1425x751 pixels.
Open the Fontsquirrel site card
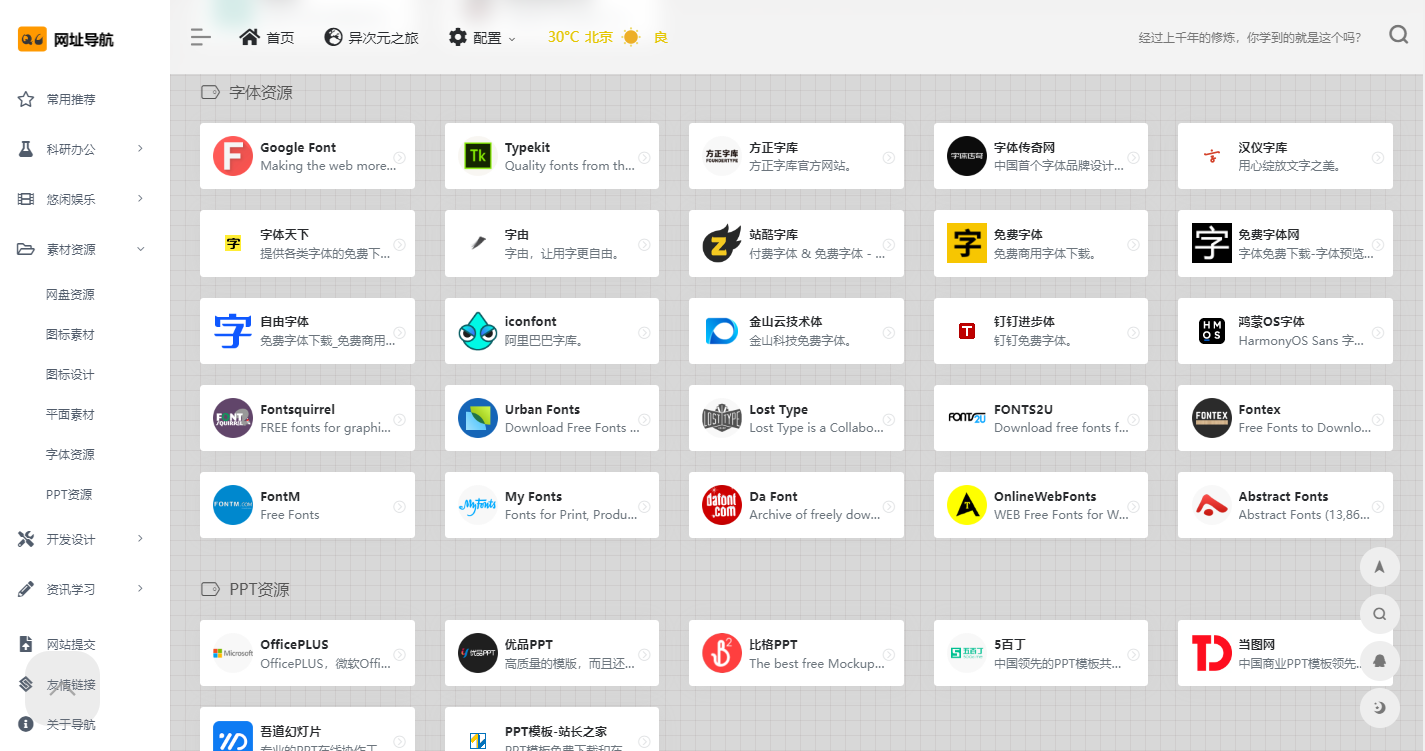[306, 418]
